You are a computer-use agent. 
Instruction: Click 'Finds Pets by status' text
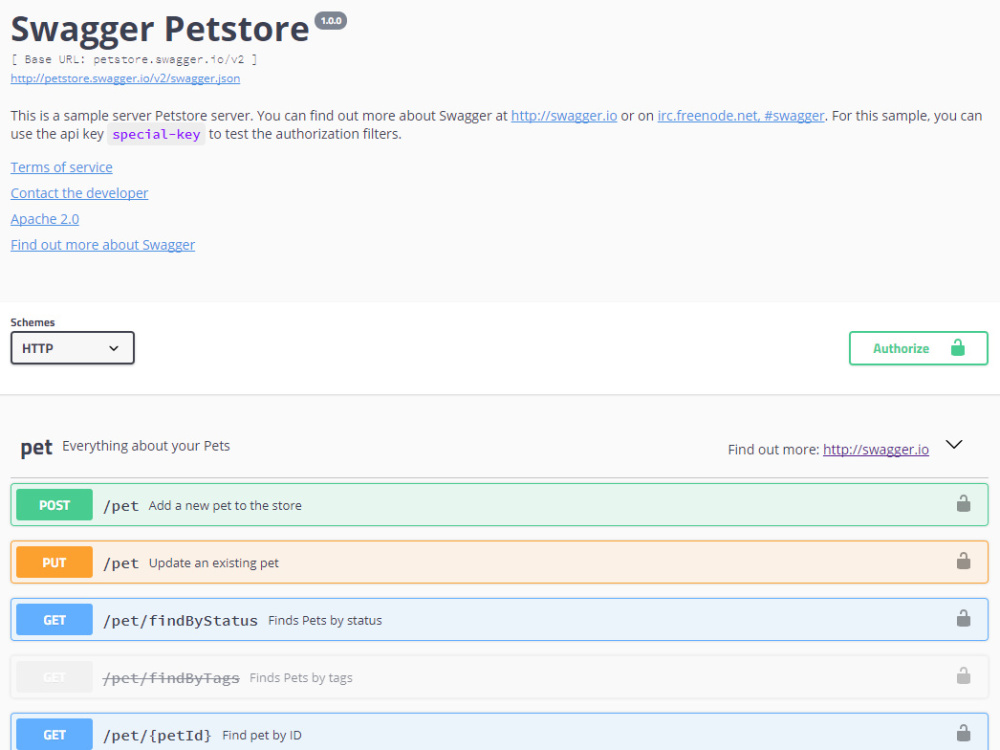tap(325, 621)
